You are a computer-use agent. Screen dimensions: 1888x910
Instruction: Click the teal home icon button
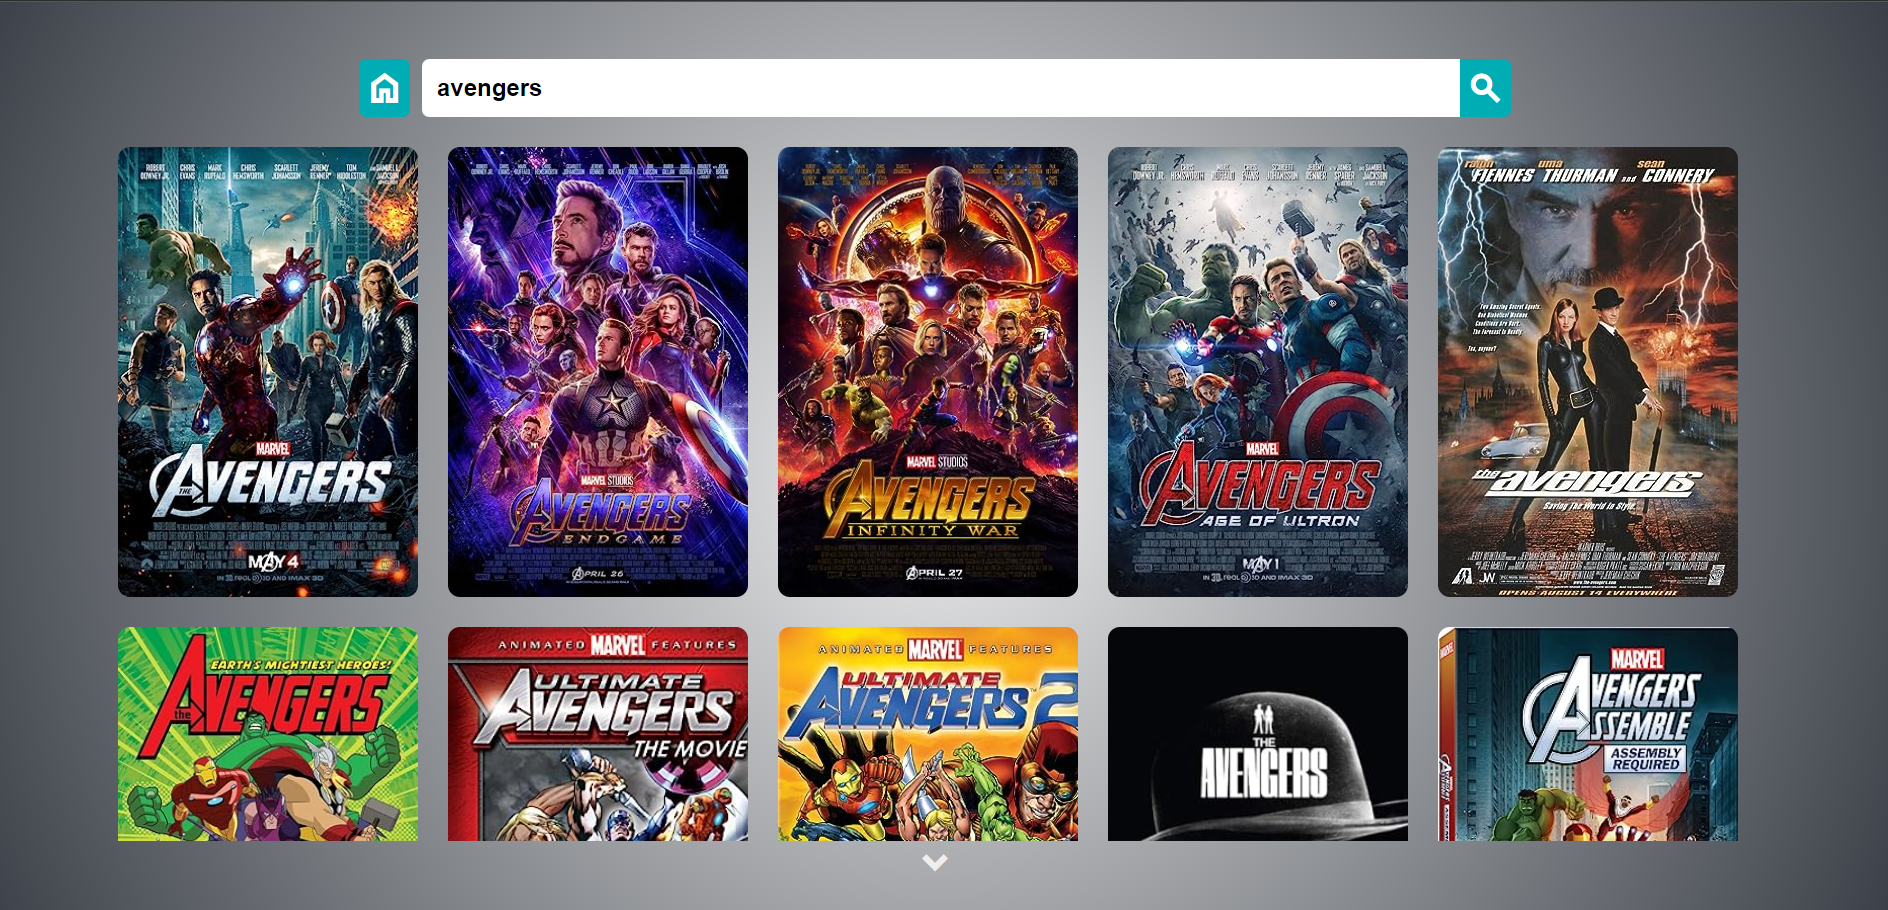tap(384, 88)
